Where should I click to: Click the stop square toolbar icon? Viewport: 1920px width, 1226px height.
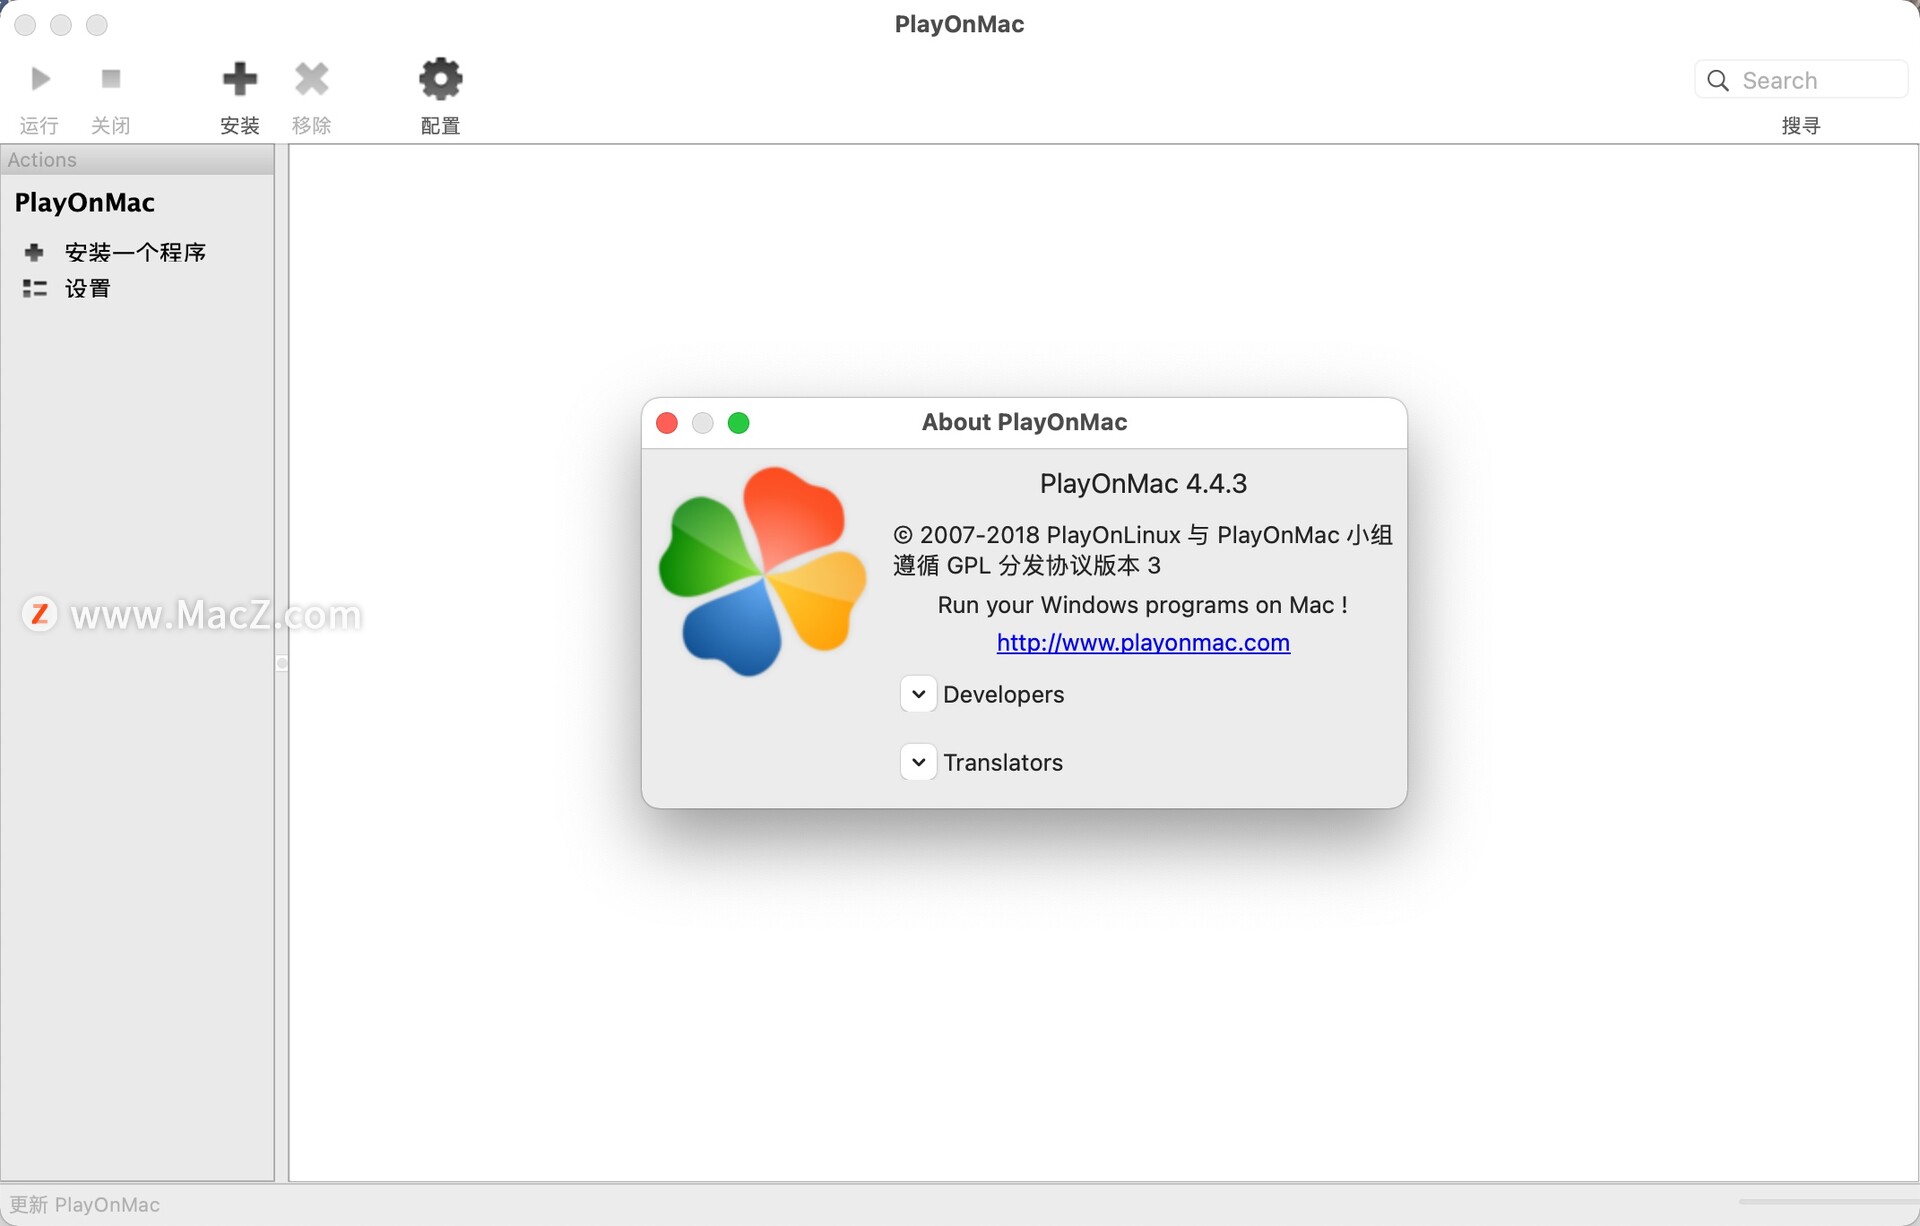(111, 79)
